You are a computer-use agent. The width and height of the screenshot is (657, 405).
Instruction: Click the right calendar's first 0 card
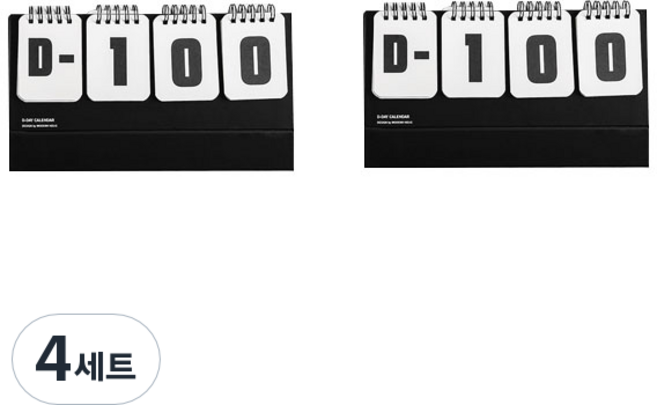click(x=541, y=55)
